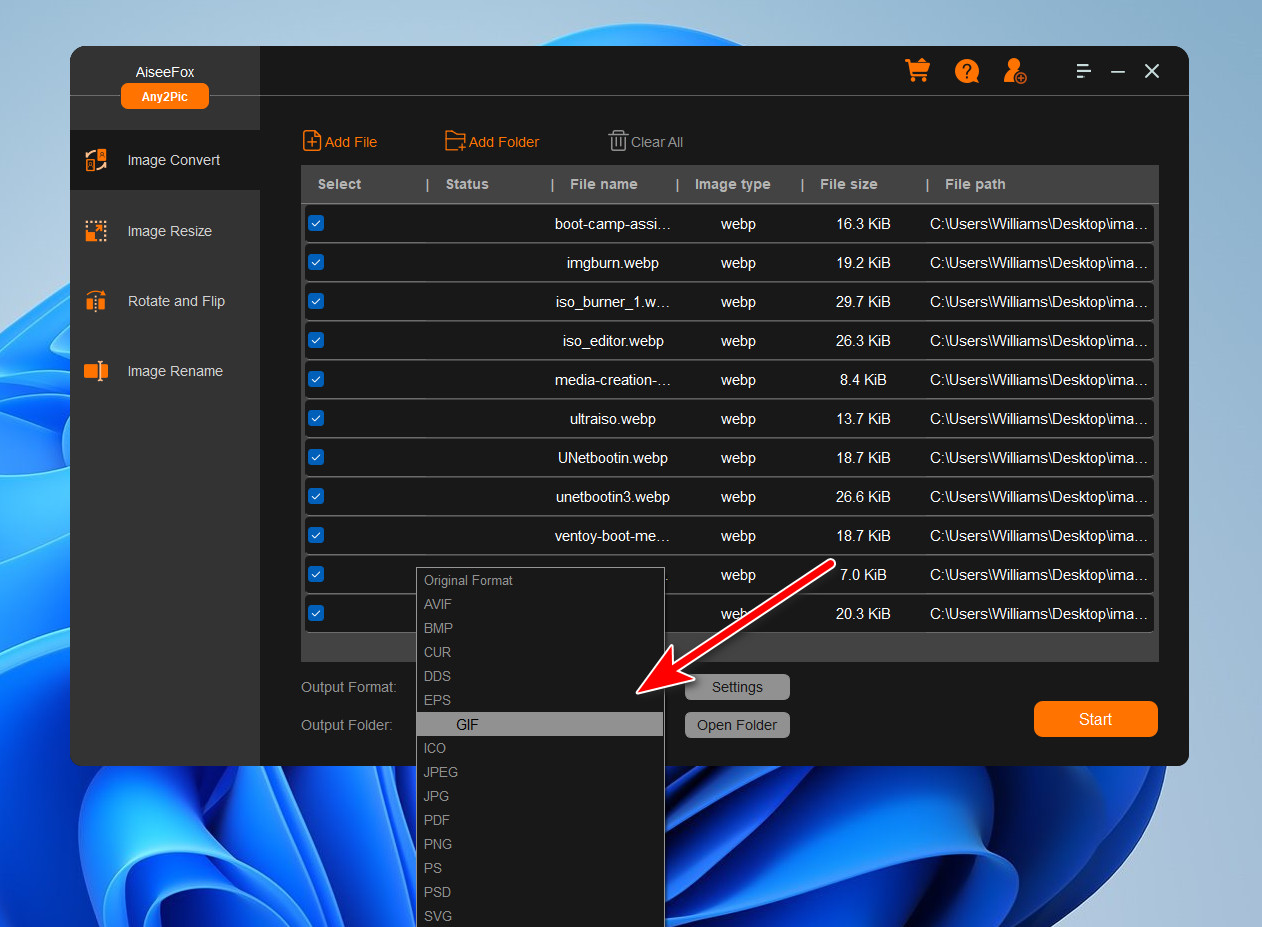The width and height of the screenshot is (1262, 927).
Task: Select the ultraiso.webp file name
Action: (x=613, y=419)
